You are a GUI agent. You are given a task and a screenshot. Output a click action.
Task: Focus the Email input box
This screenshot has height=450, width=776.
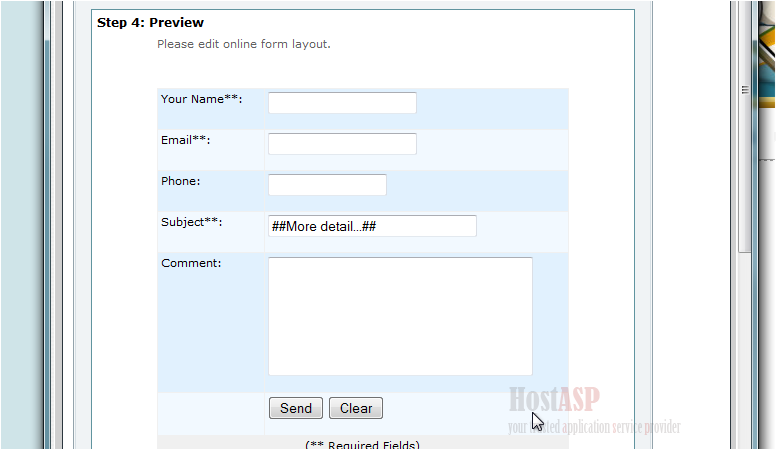(x=342, y=144)
